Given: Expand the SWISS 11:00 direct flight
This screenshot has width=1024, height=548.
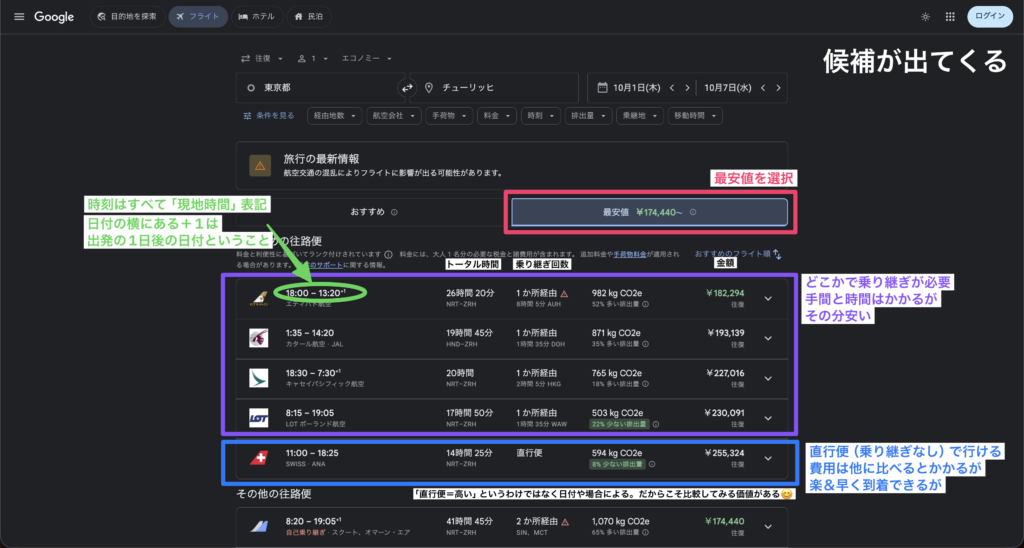Looking at the screenshot, I should point(768,459).
